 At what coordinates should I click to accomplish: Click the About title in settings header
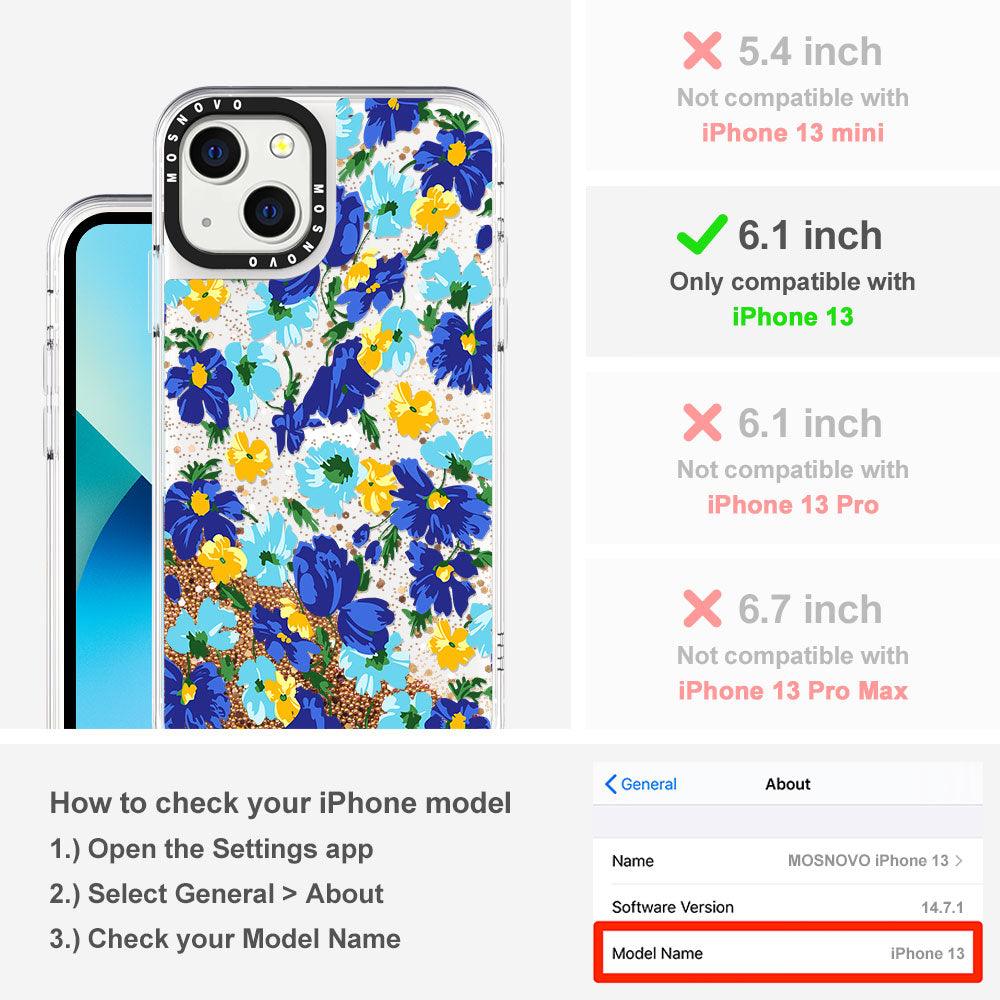(788, 784)
